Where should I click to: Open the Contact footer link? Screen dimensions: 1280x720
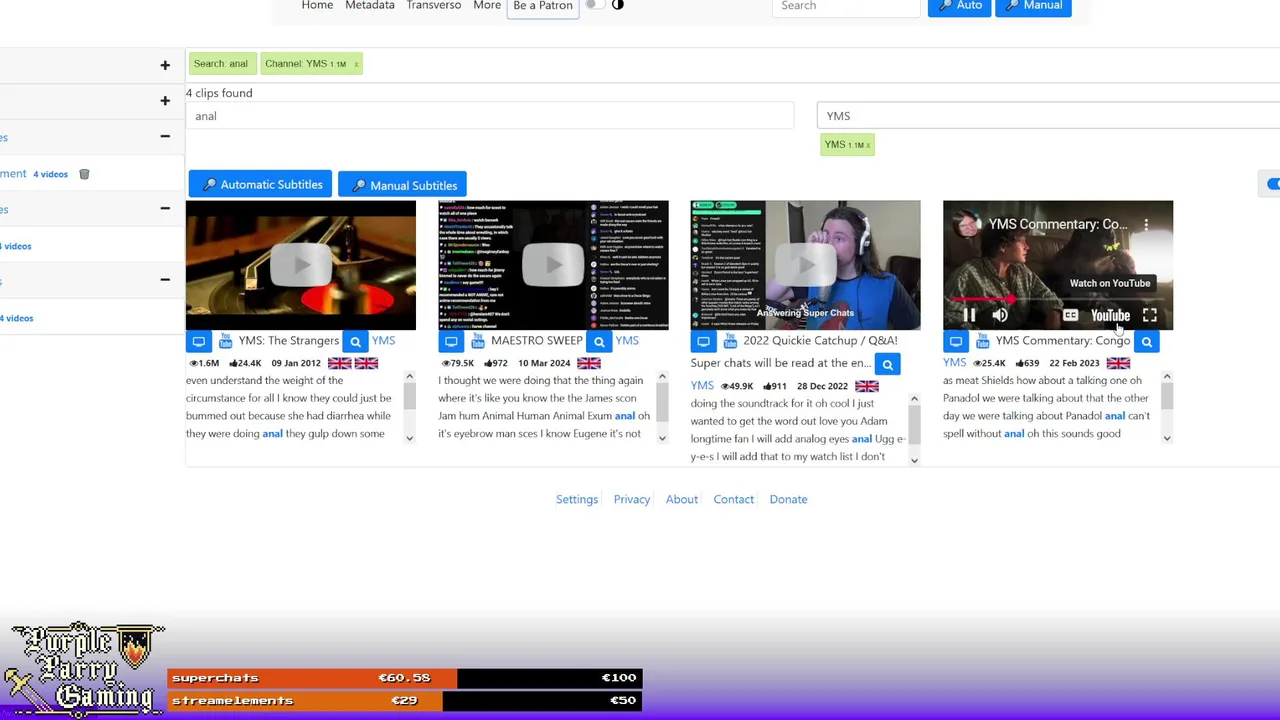(734, 499)
